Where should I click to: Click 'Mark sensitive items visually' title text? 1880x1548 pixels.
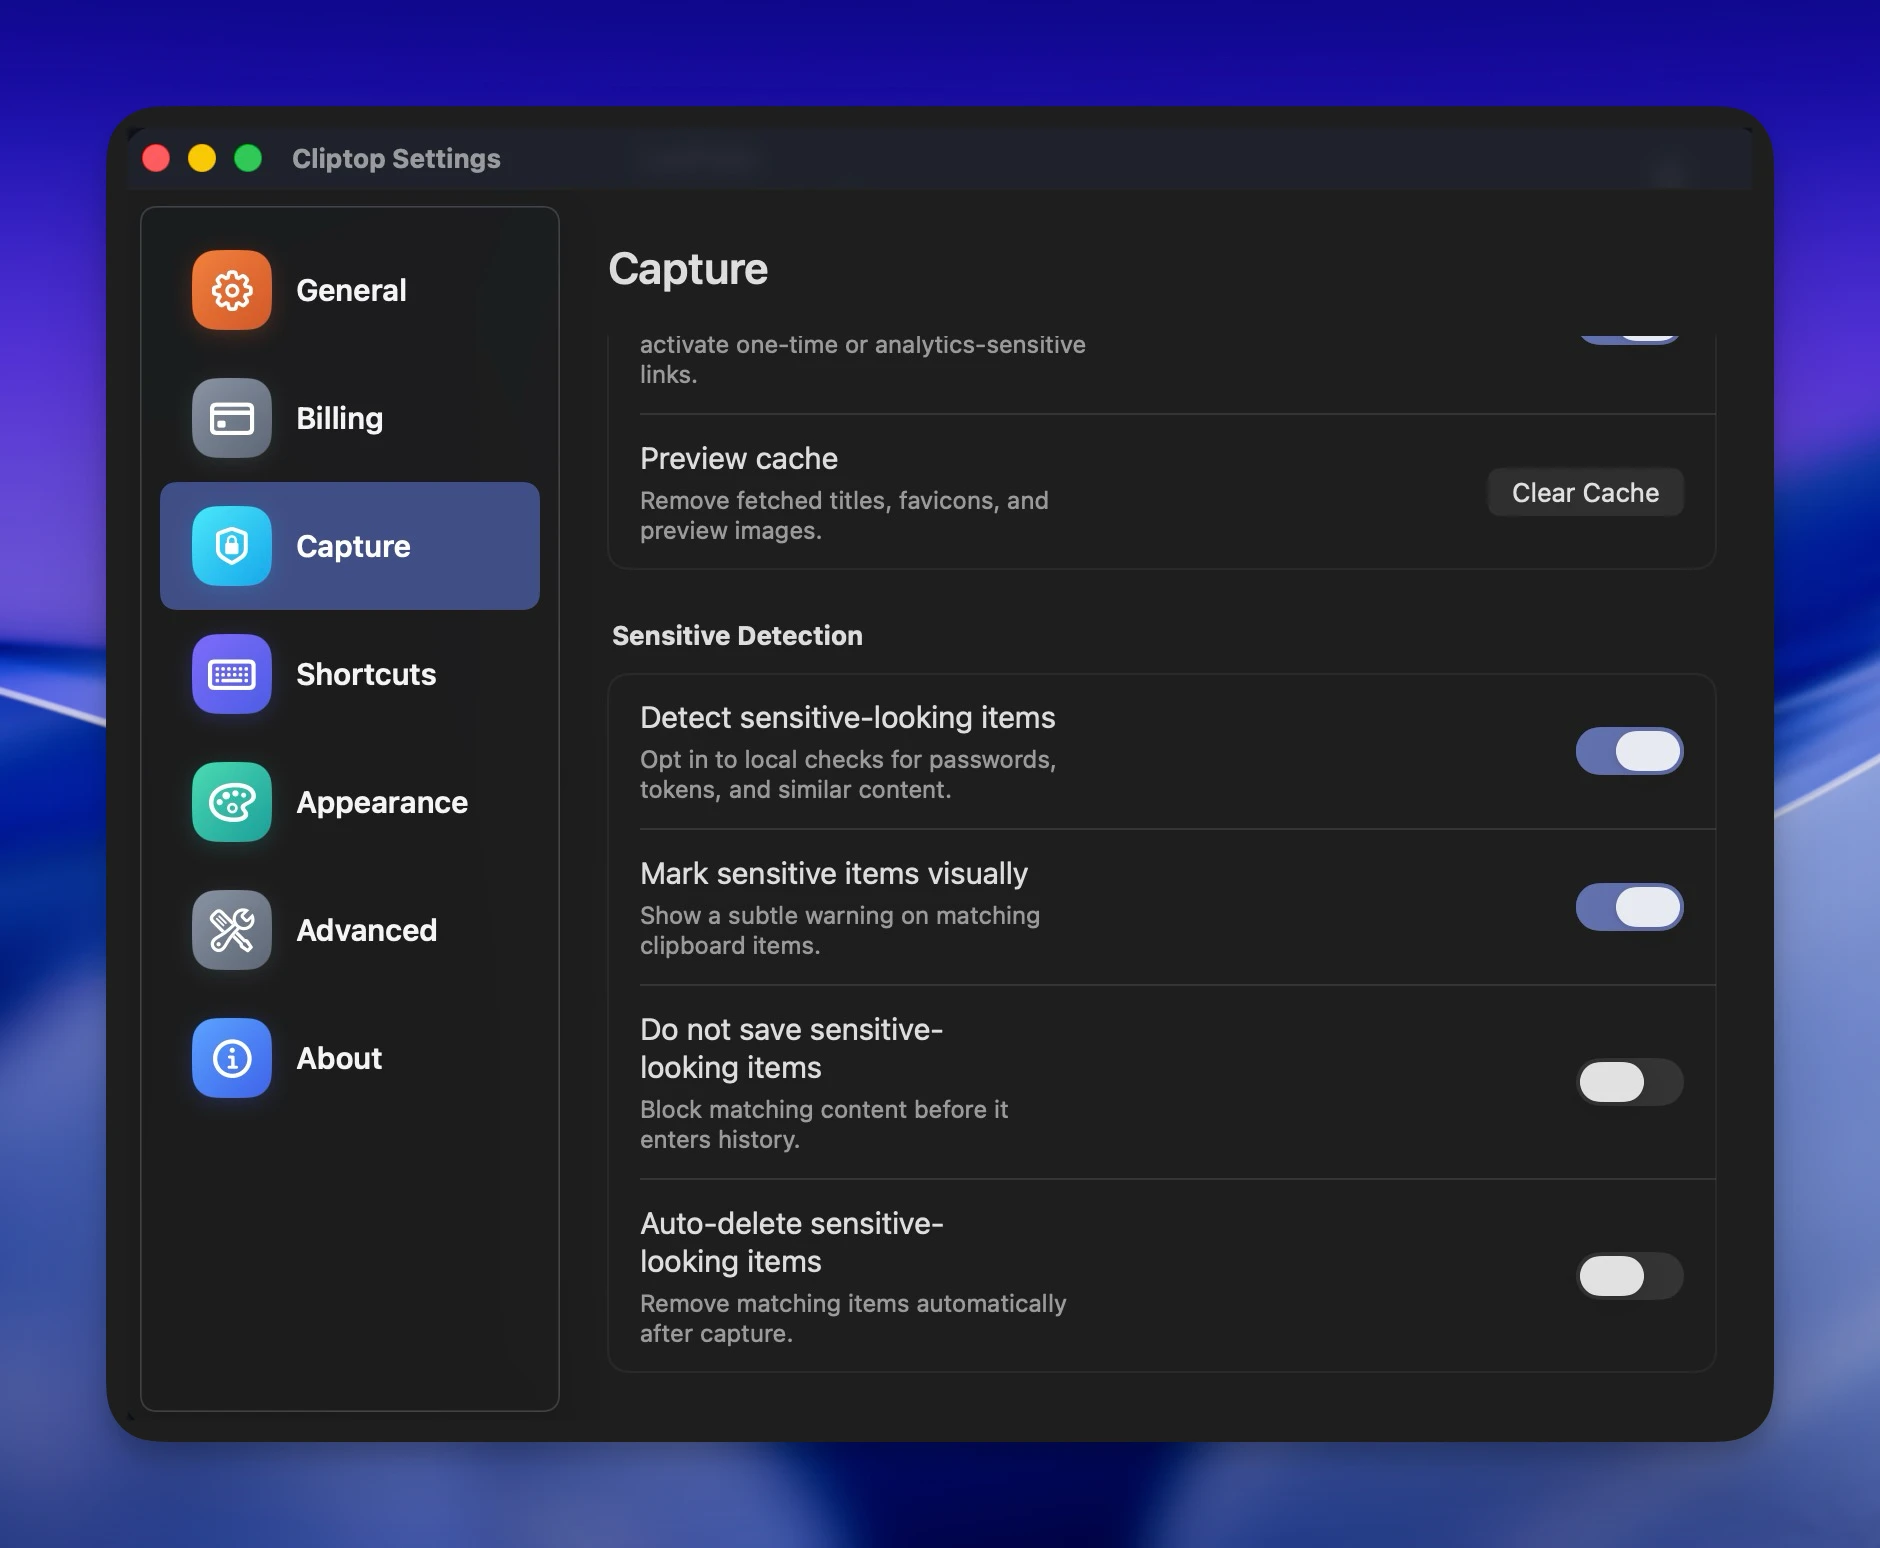(834, 873)
